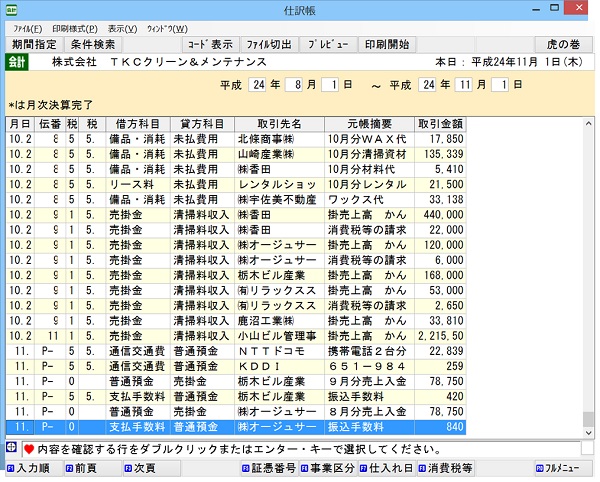Click the row with amount 6,000
600x482 pixels.
click(236, 260)
